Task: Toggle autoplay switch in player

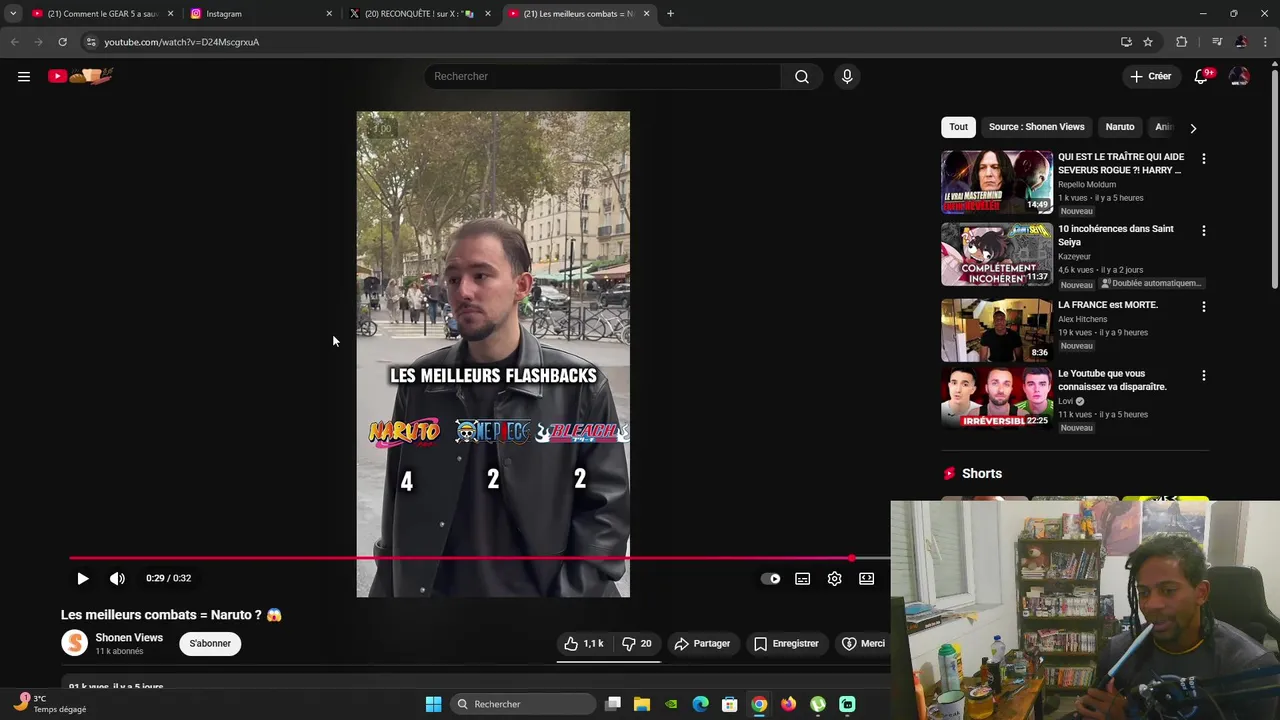Action: pos(770,578)
